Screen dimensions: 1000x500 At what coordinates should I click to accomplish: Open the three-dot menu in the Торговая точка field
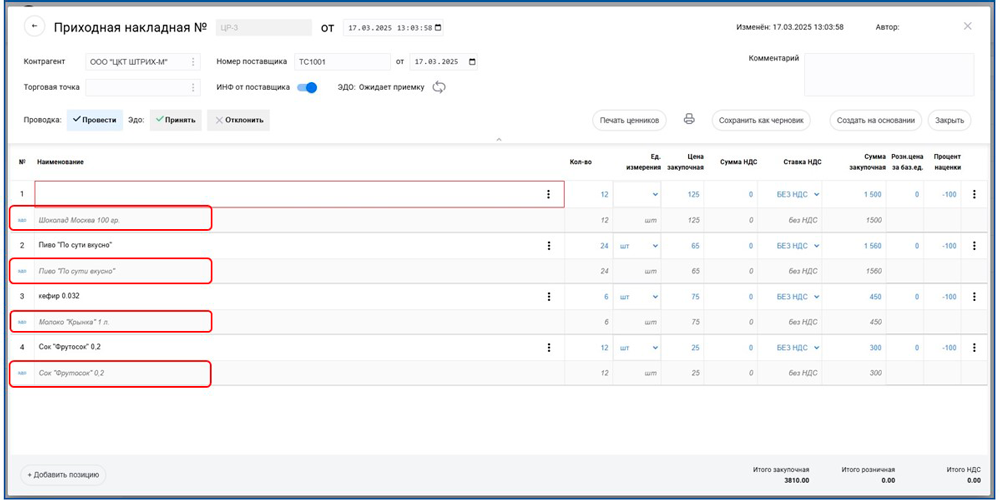tap(194, 87)
